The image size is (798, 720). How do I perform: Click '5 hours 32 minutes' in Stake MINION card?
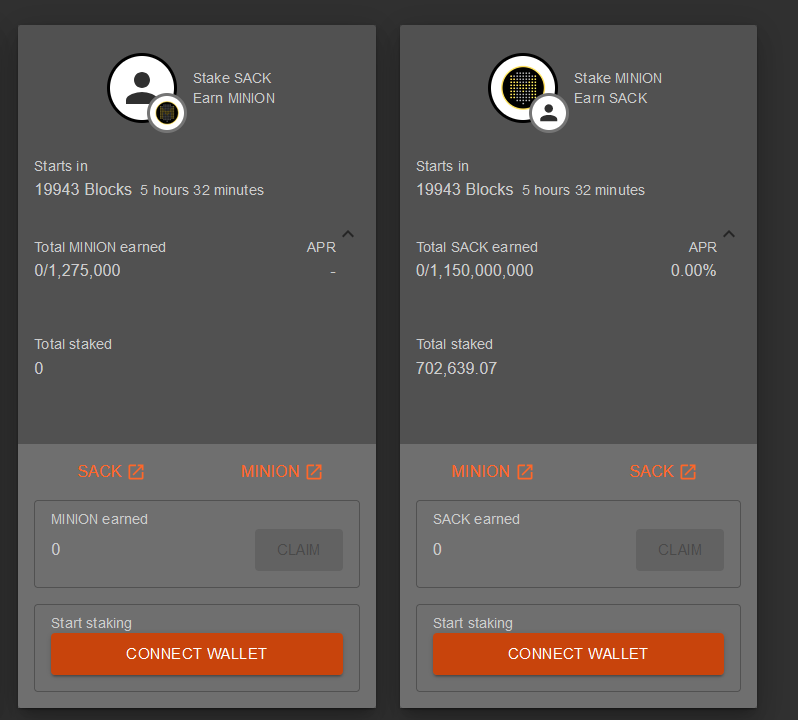[583, 190]
